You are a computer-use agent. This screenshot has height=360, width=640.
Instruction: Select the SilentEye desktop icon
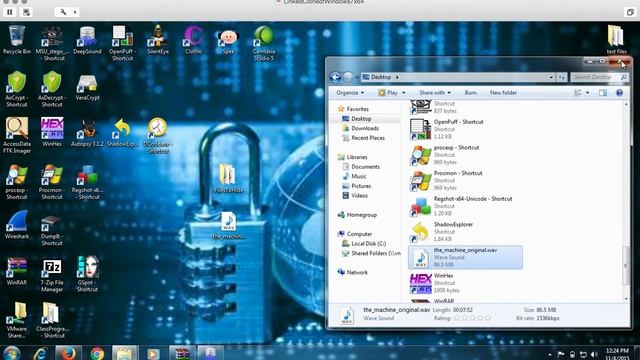158,40
